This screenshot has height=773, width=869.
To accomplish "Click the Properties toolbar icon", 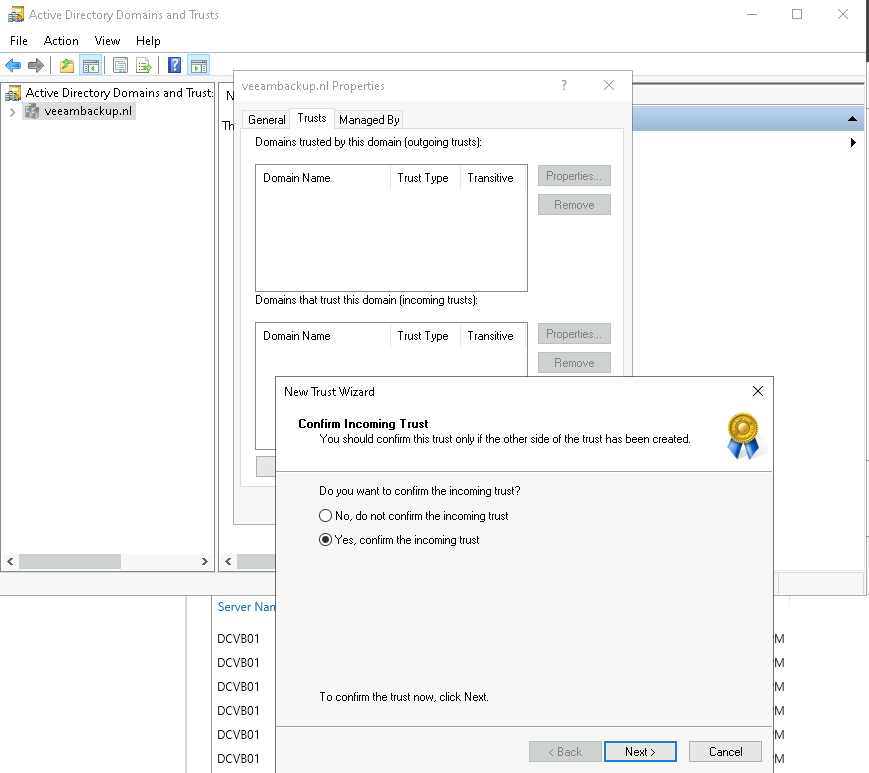I will tap(120, 66).
